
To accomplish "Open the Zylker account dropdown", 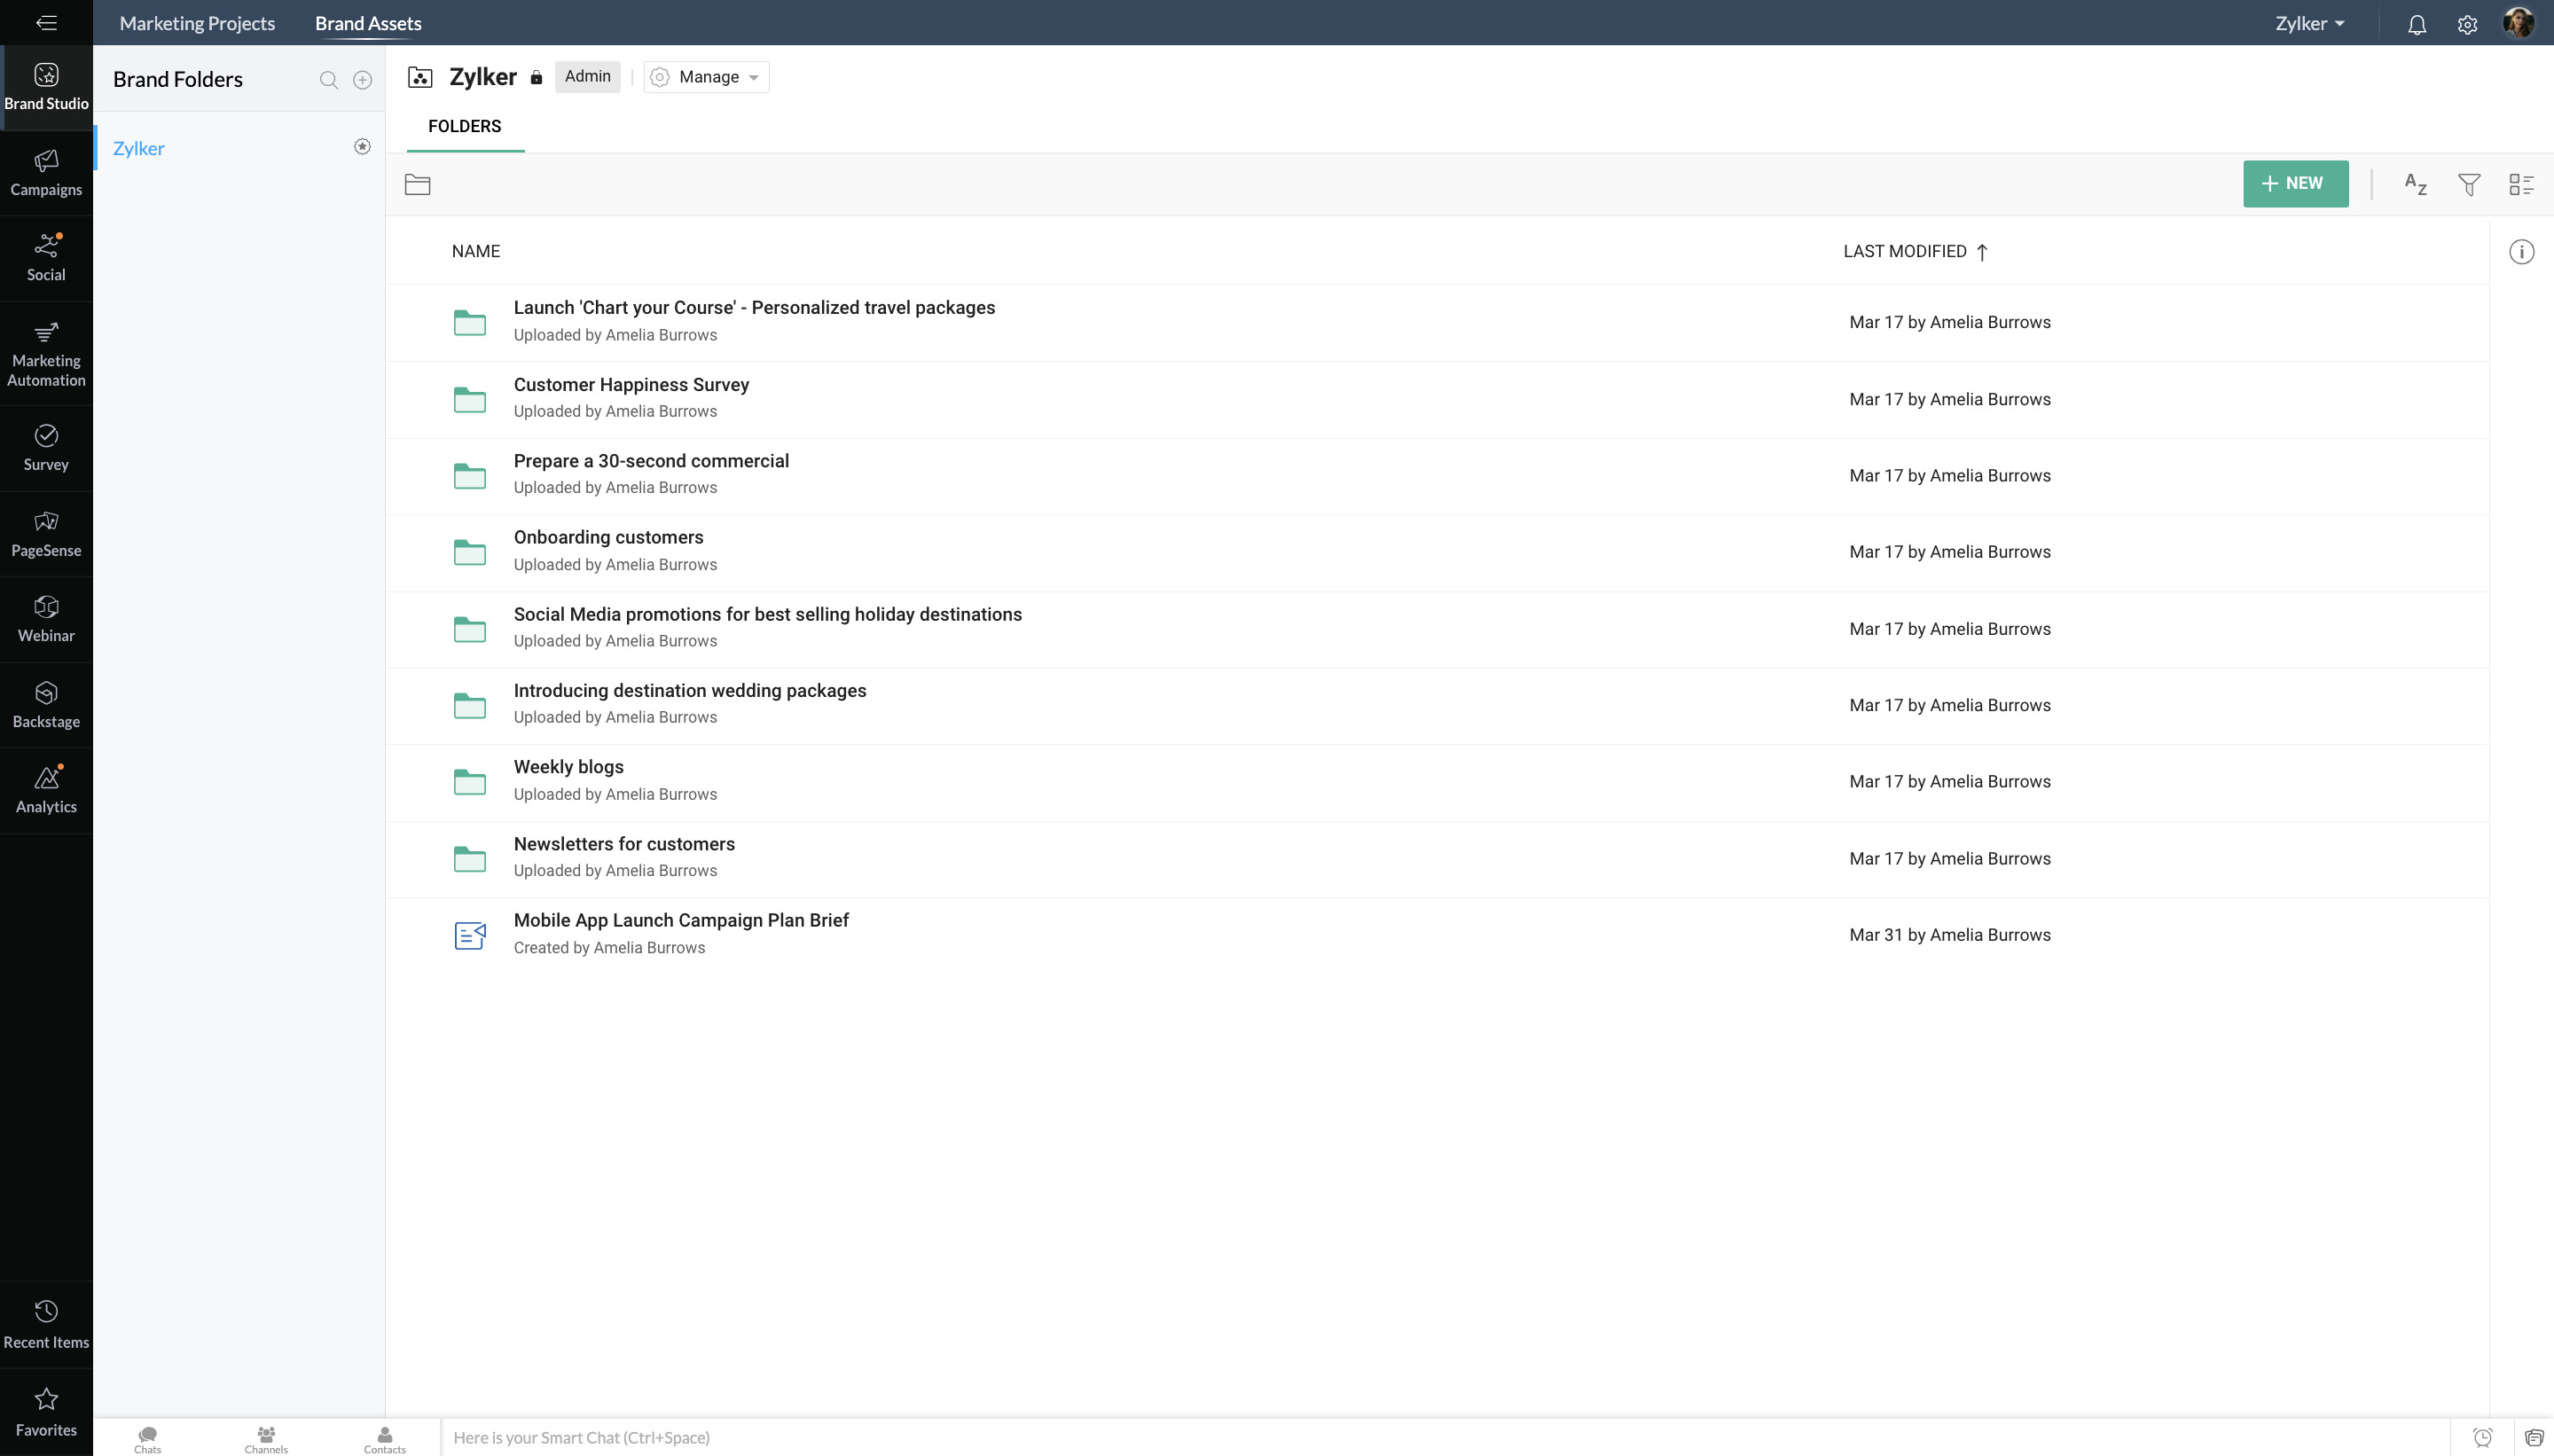I will 2309,24.
